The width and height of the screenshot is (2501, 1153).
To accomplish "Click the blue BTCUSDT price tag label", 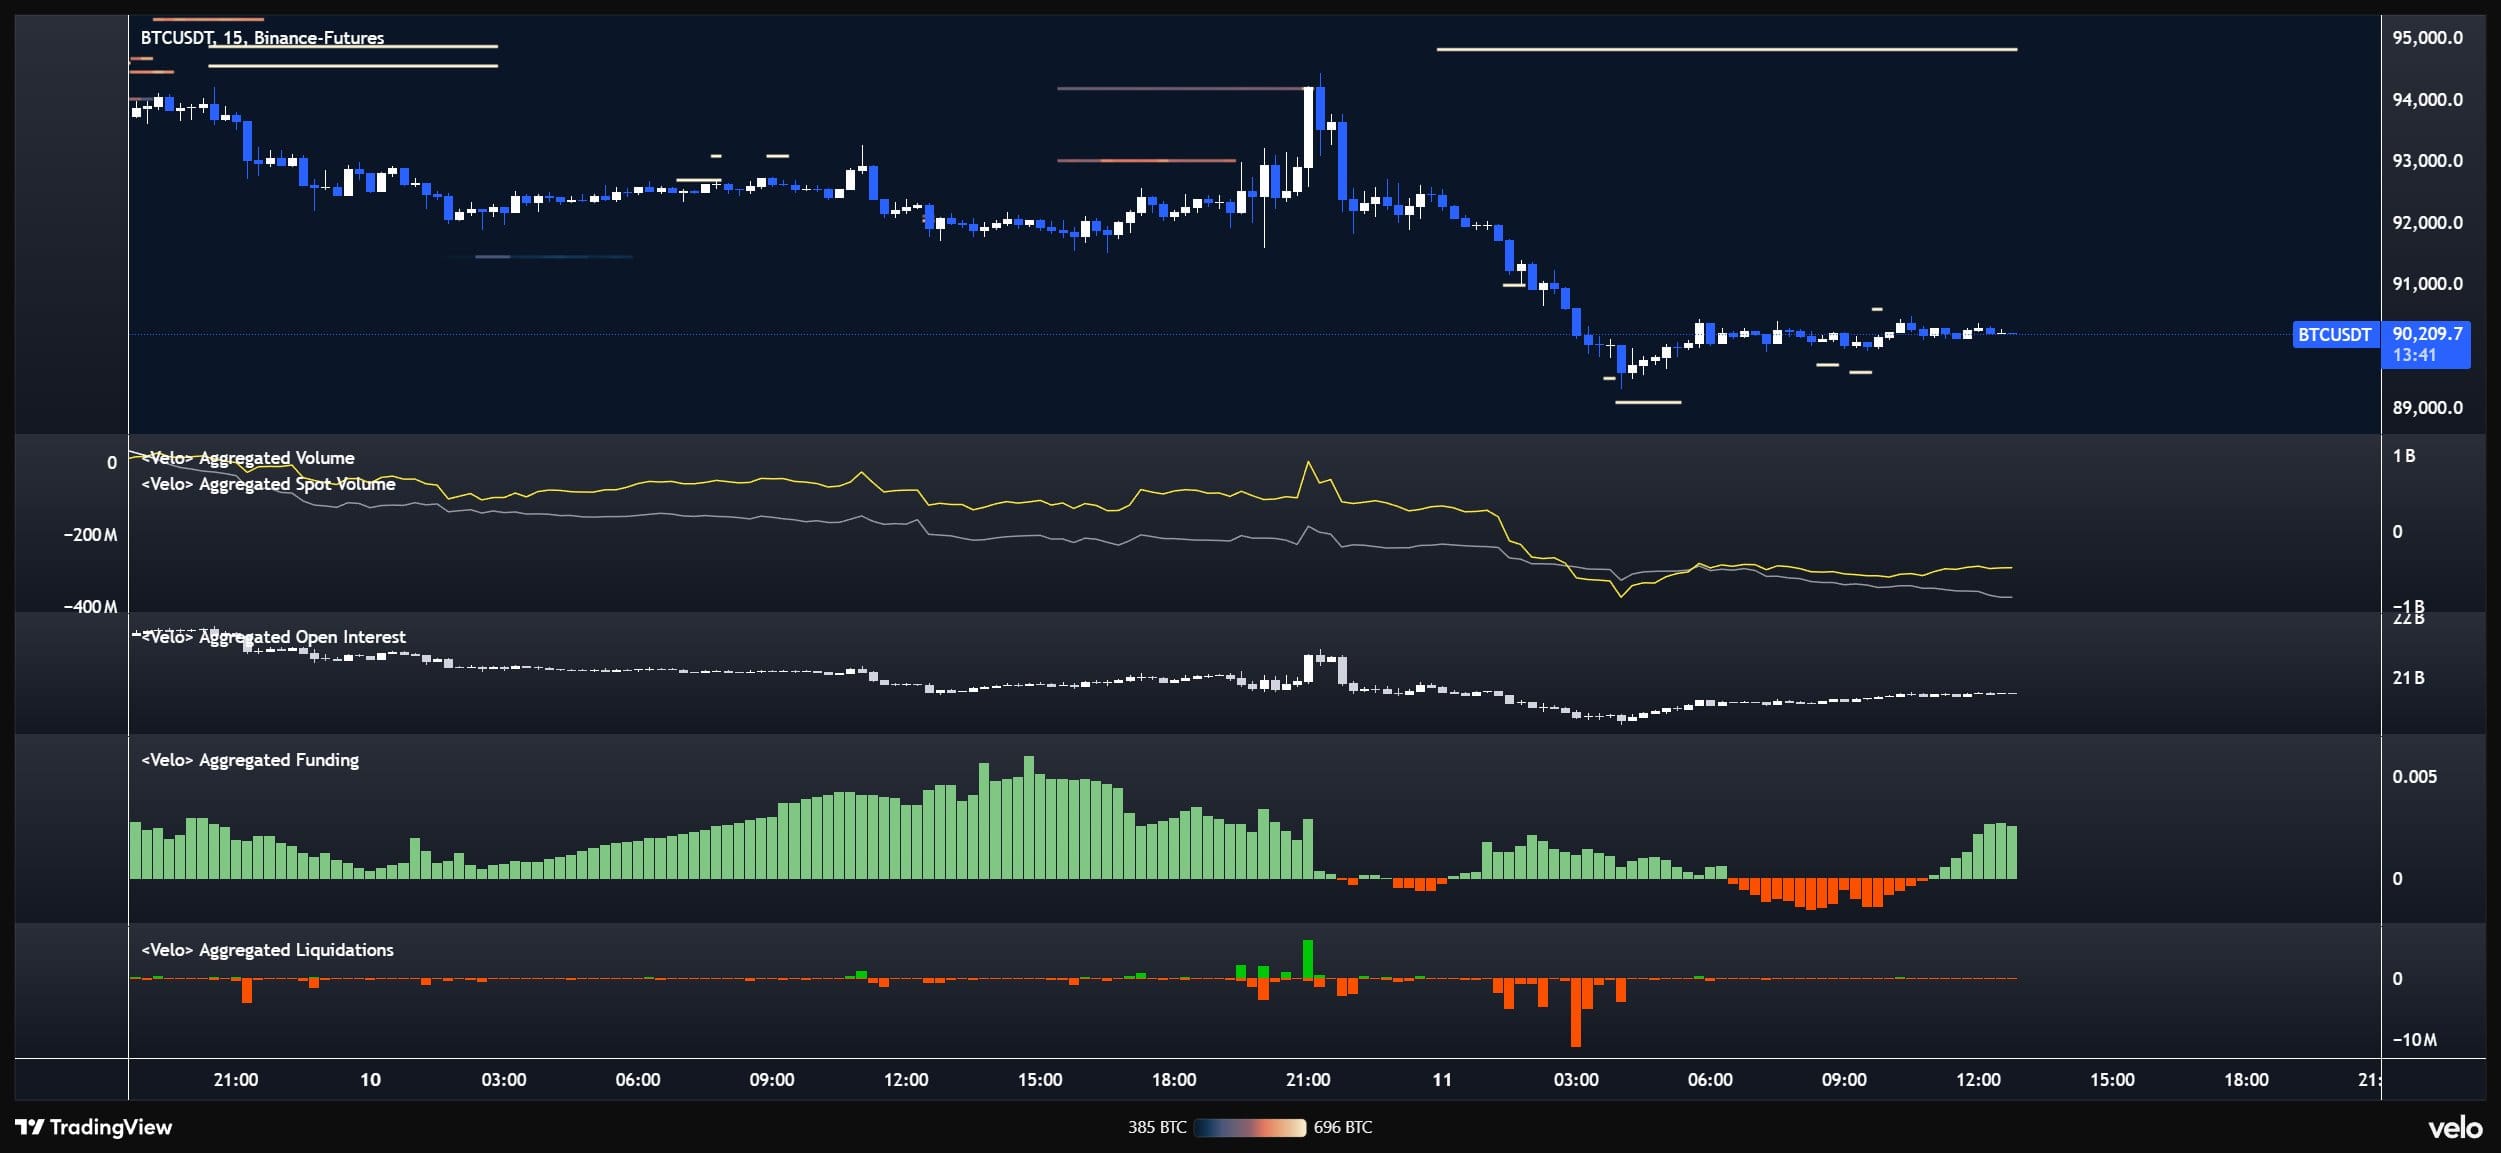I will pyautogui.click(x=2334, y=335).
